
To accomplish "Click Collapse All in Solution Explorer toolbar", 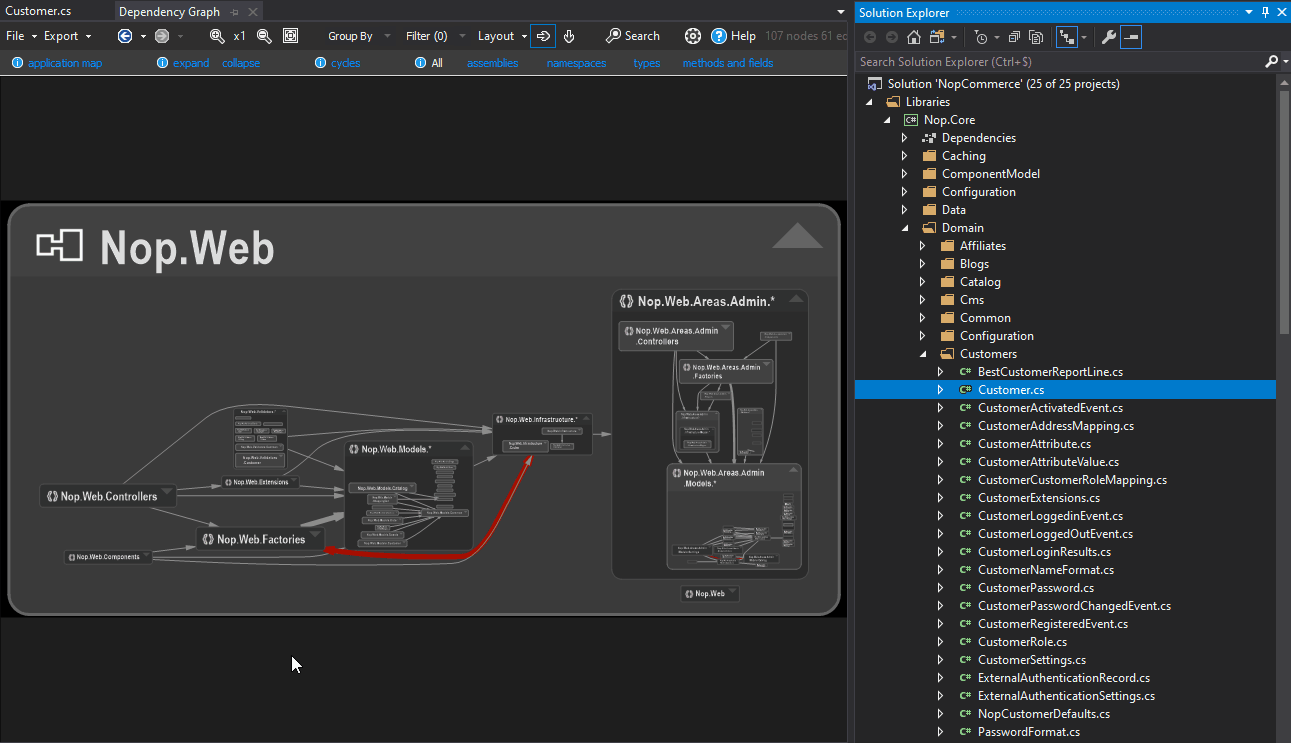I will point(1014,37).
